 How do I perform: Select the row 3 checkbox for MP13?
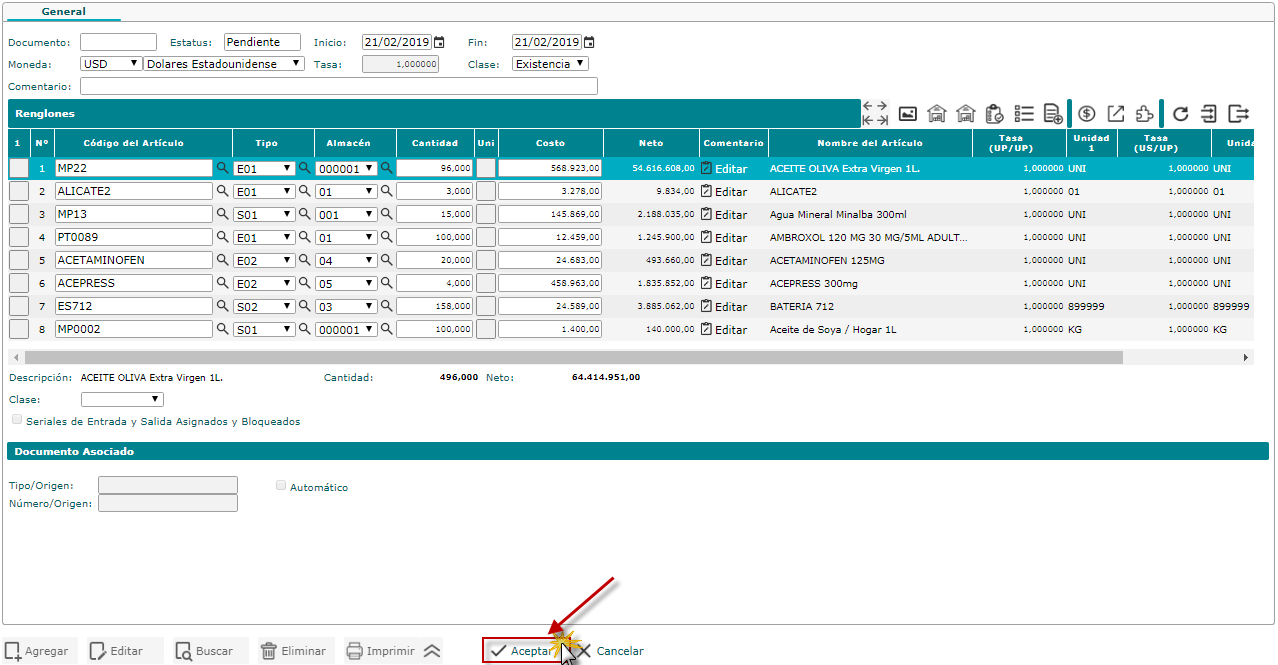(19, 214)
